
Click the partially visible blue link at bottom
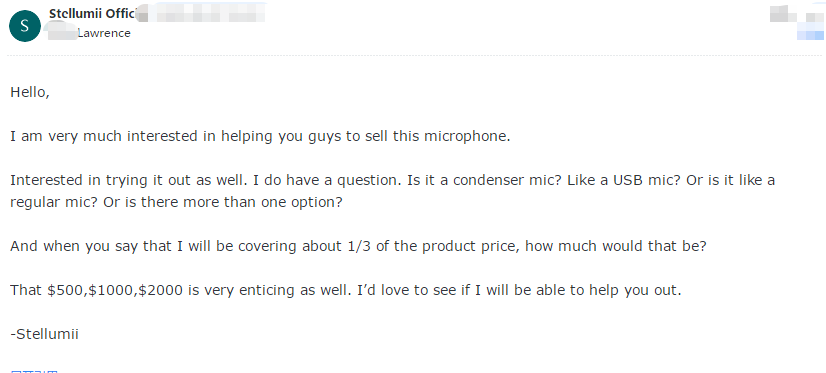(x=34, y=371)
